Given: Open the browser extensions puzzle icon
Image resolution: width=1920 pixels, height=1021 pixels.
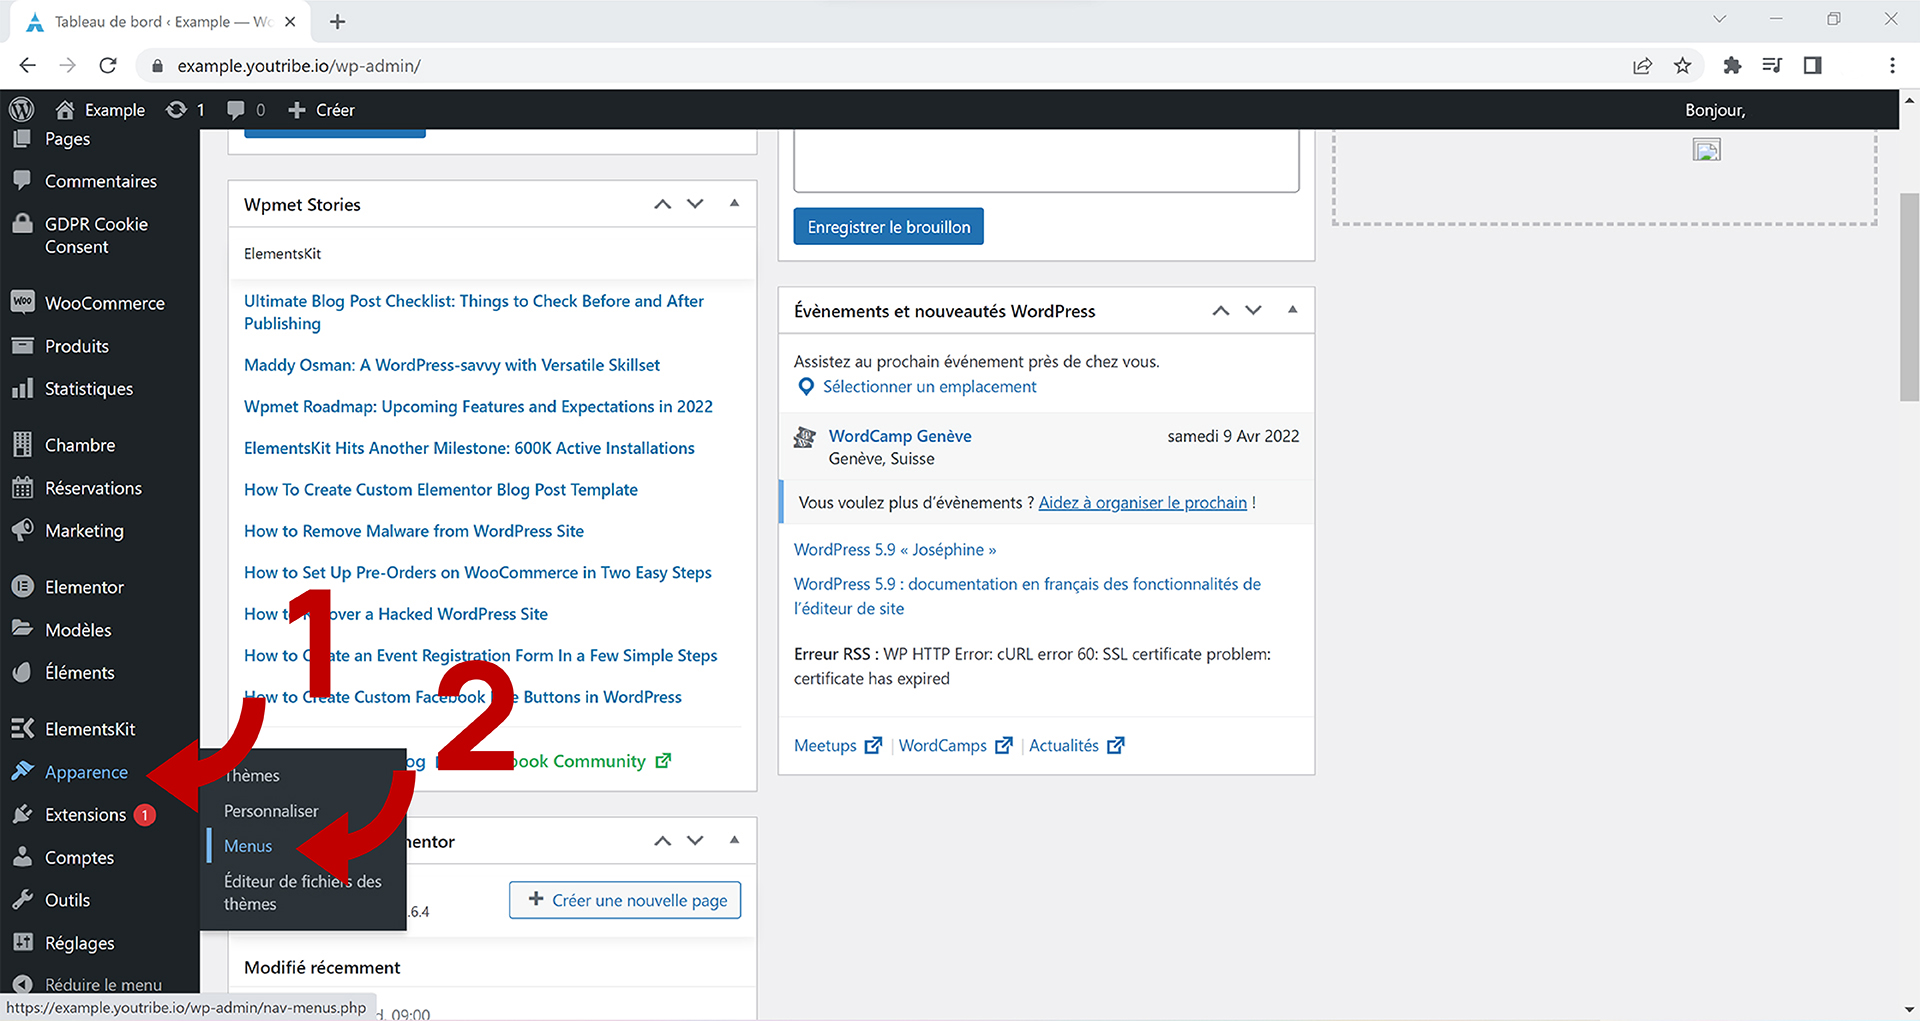Looking at the screenshot, I should click(1732, 66).
